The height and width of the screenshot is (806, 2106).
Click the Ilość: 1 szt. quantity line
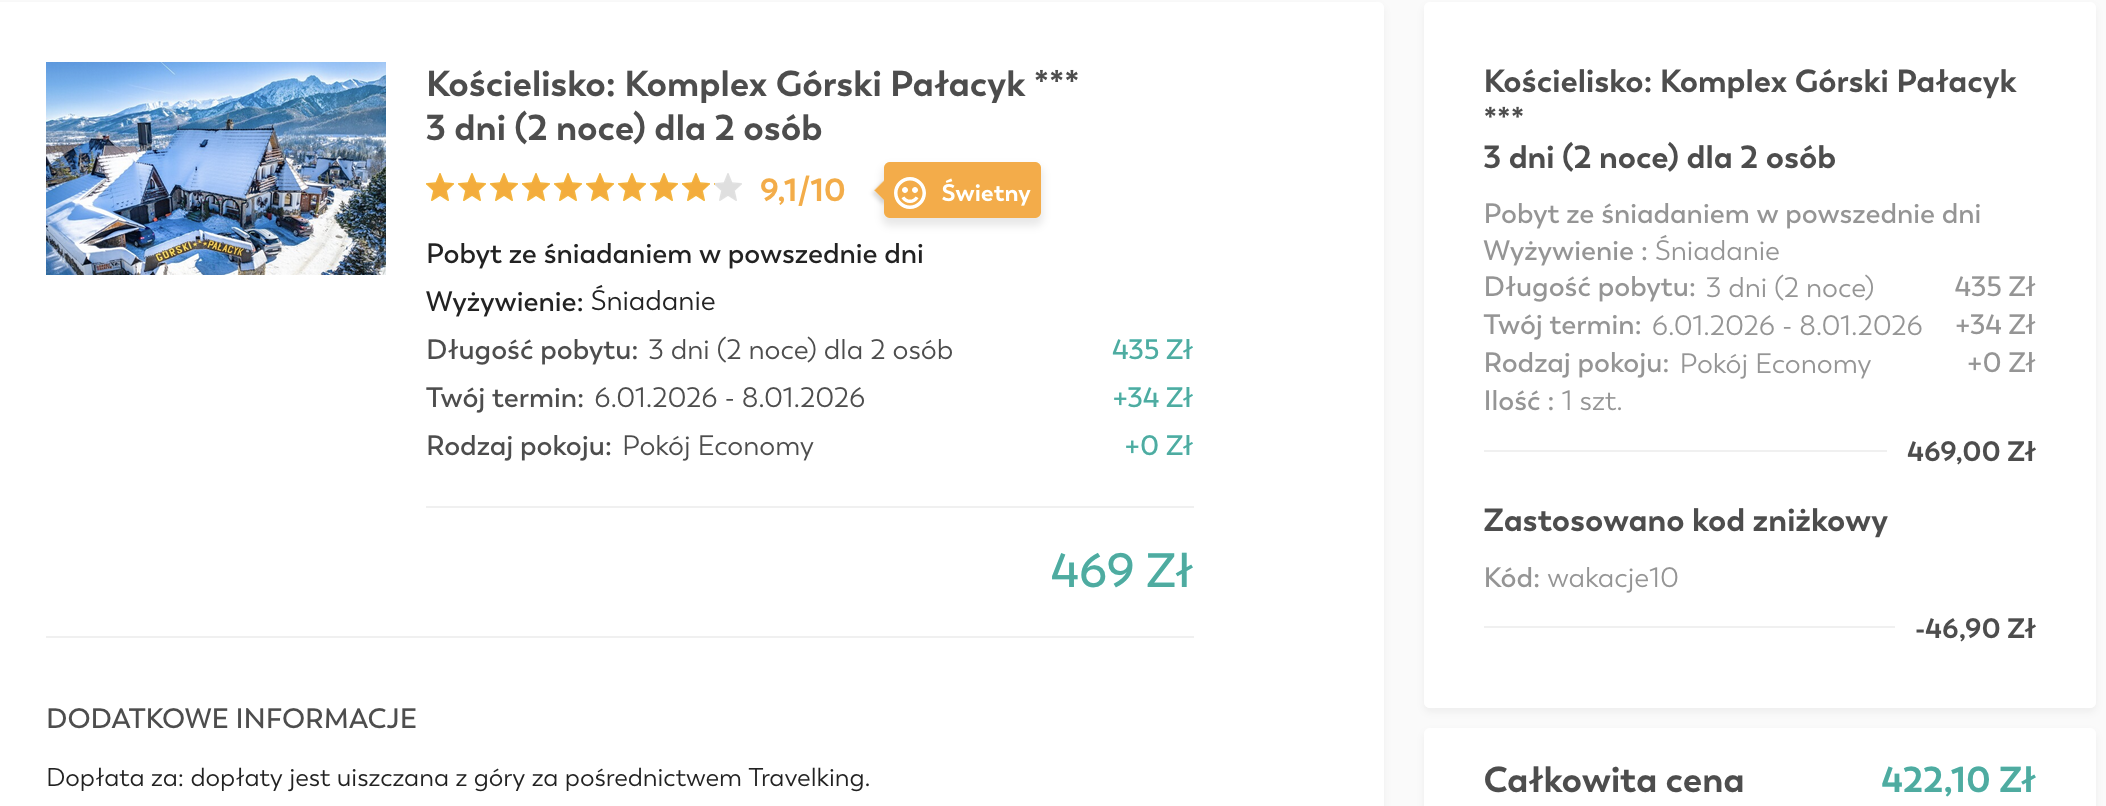click(1552, 401)
